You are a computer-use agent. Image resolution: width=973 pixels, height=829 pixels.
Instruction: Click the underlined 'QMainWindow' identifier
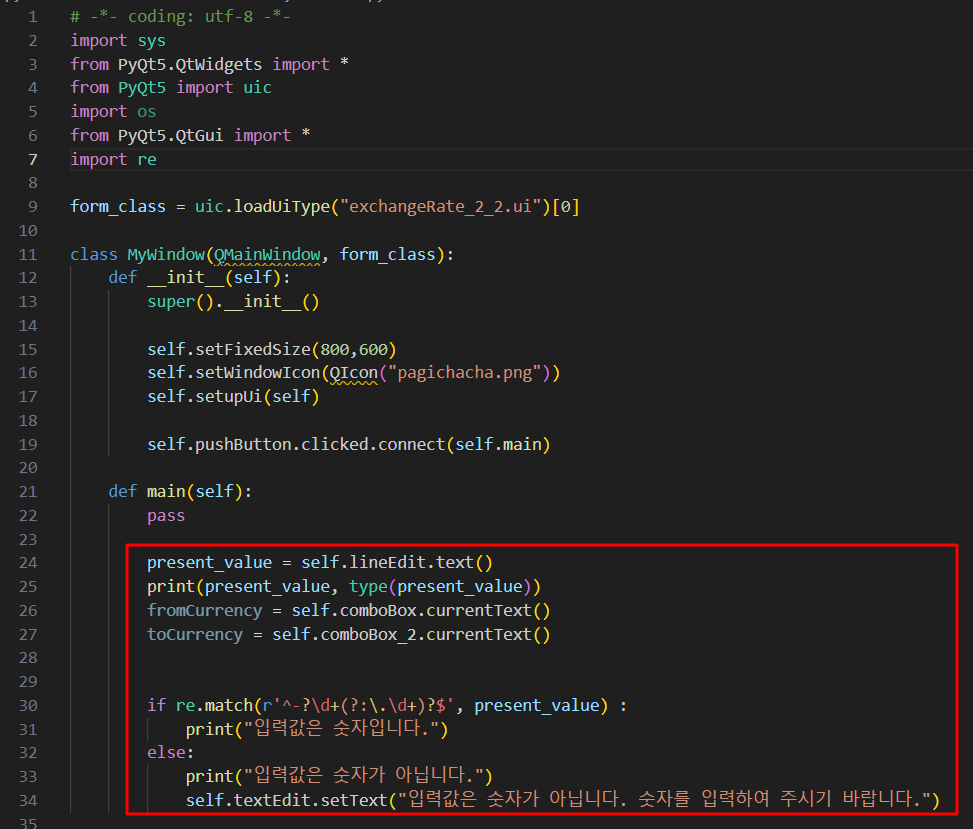[267, 255]
